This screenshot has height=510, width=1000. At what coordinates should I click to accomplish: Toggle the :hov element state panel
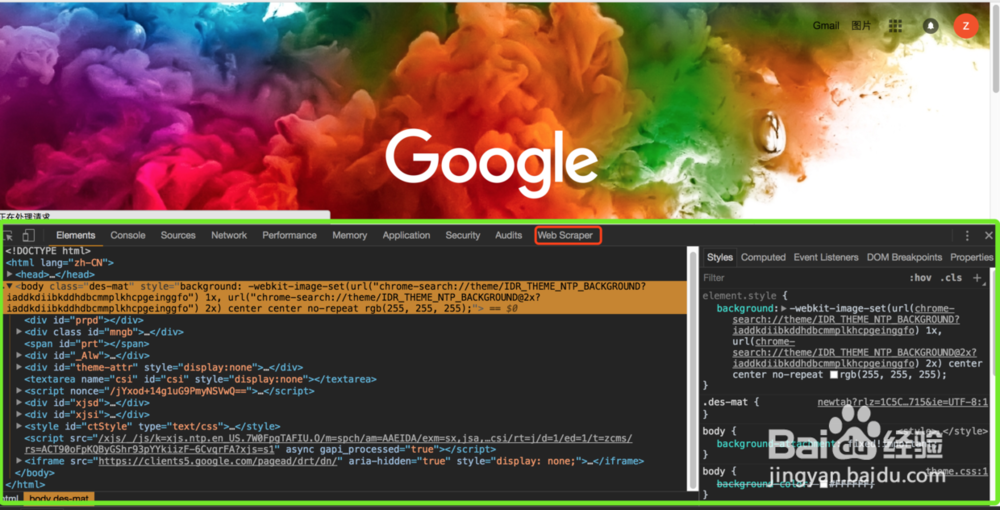(920, 277)
